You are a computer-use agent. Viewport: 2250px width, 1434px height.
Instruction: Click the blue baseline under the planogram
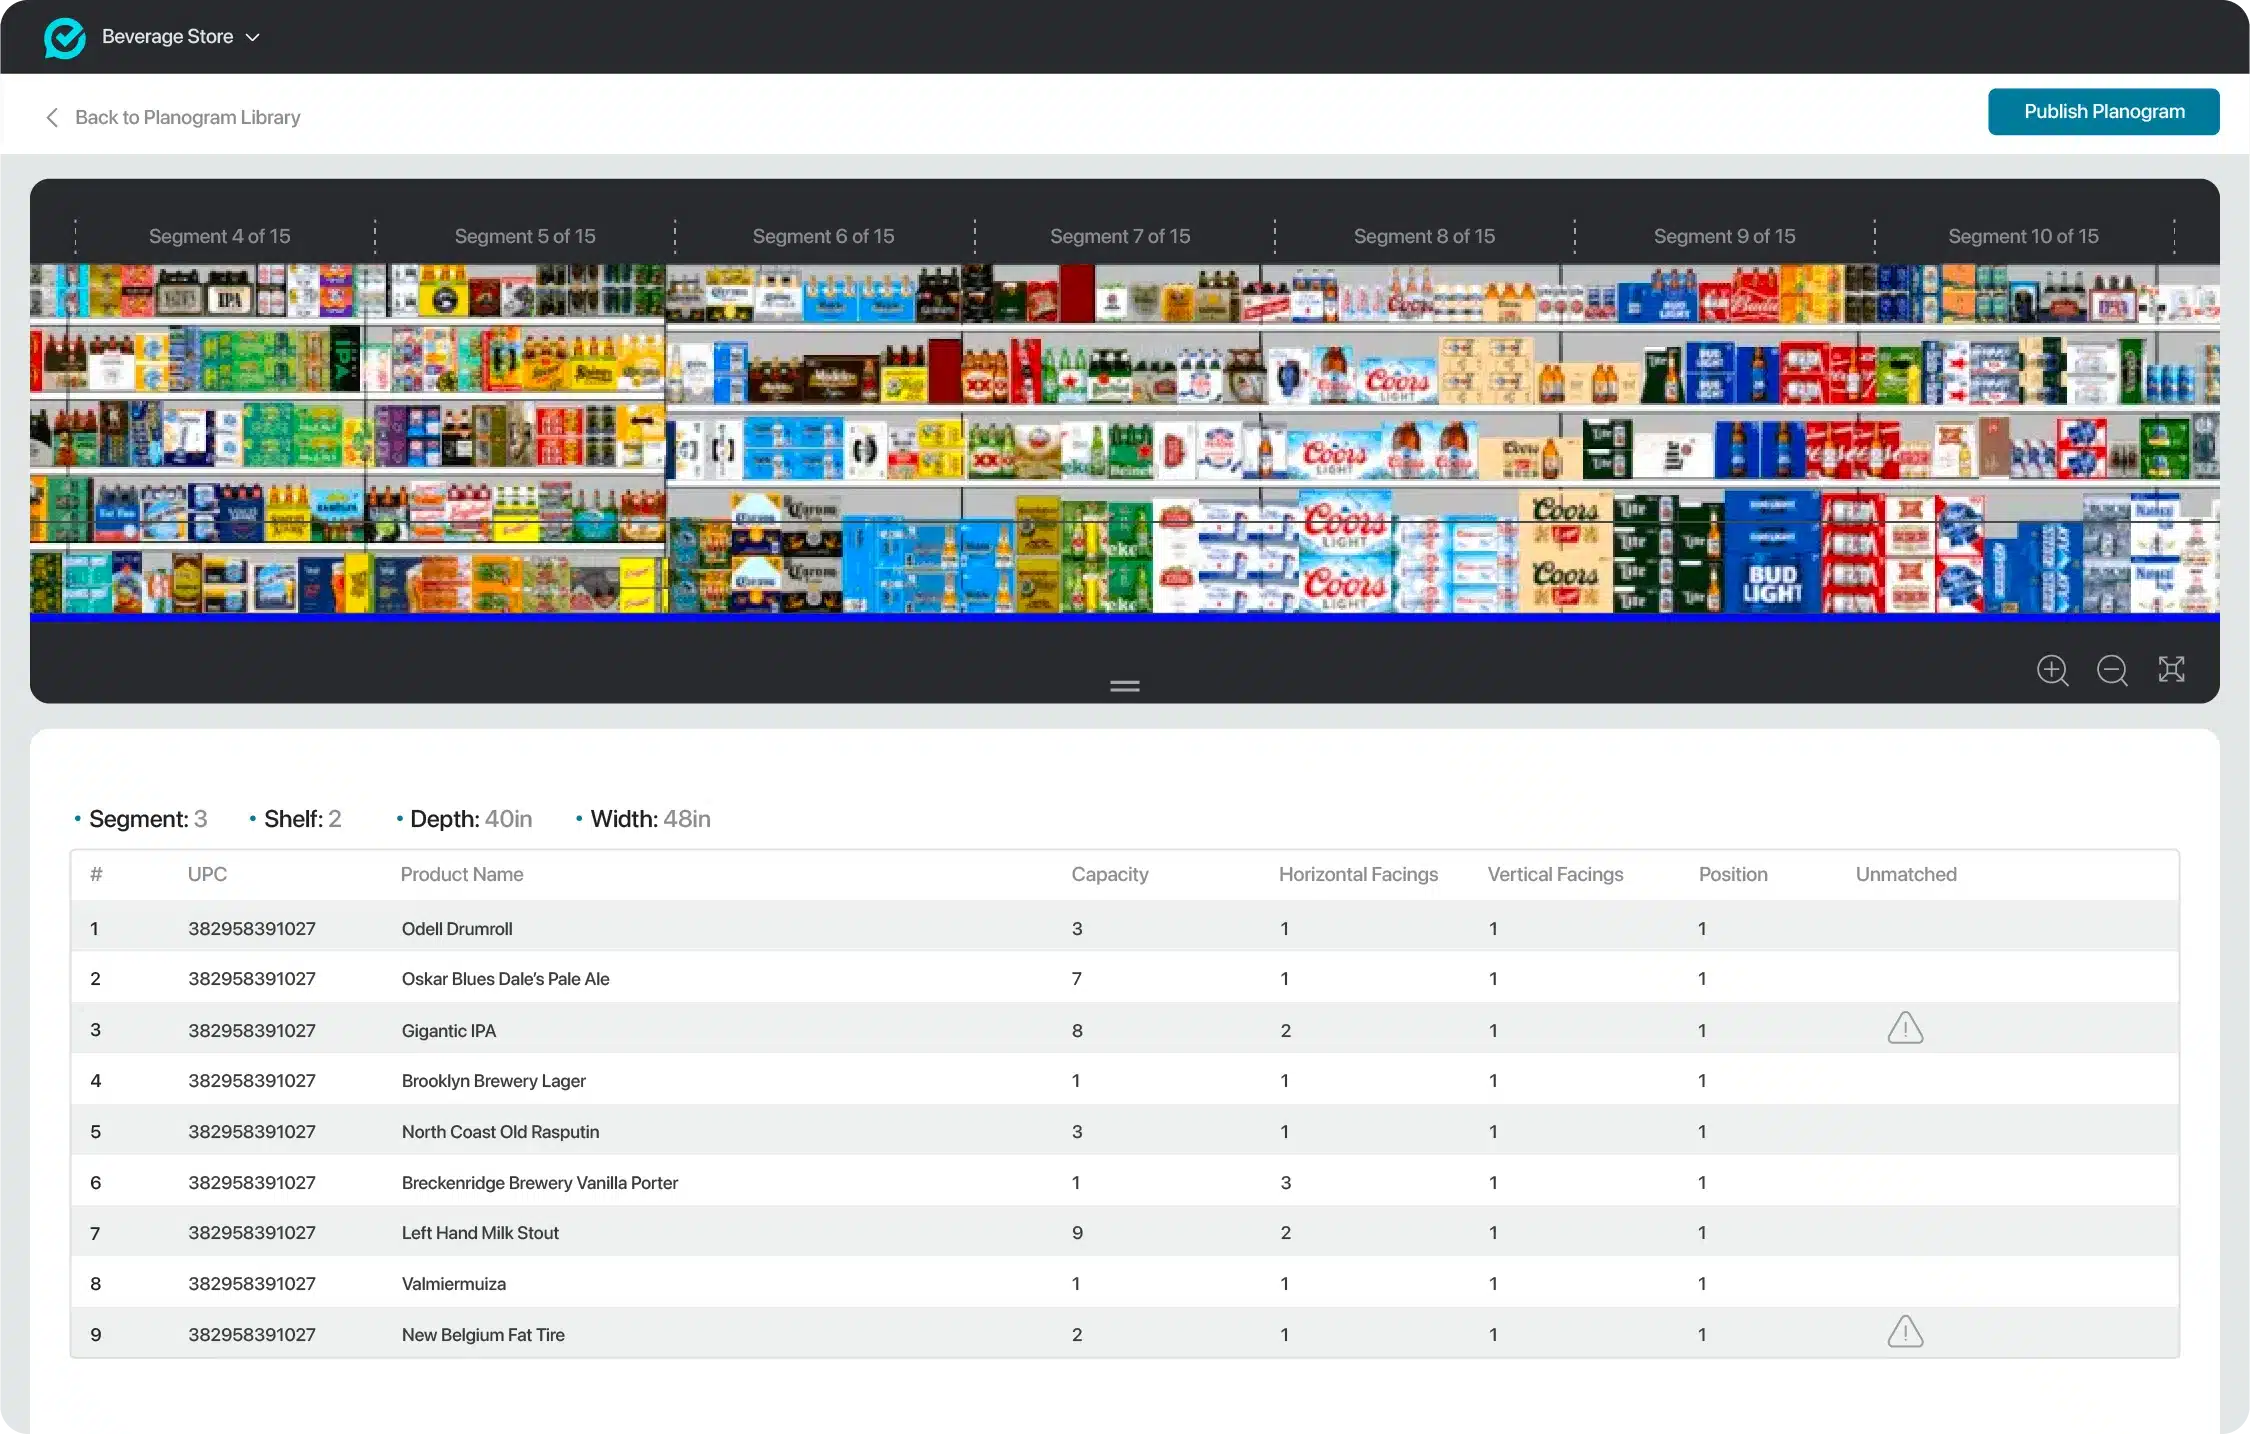(x=1125, y=617)
